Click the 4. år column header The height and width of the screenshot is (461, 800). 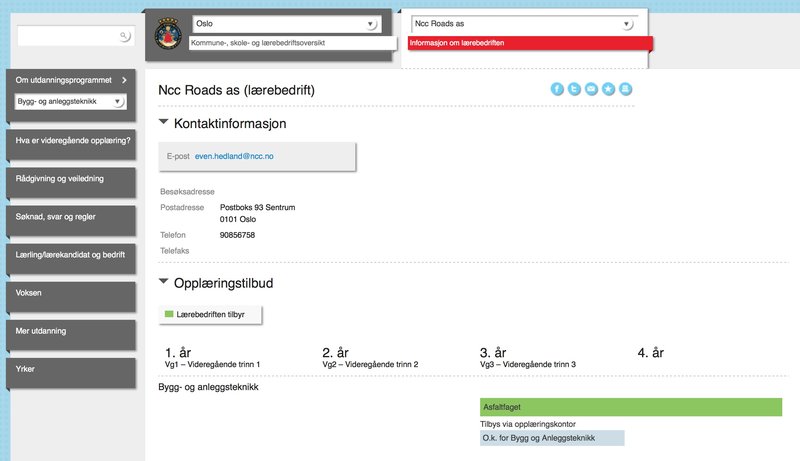pyautogui.click(x=651, y=352)
